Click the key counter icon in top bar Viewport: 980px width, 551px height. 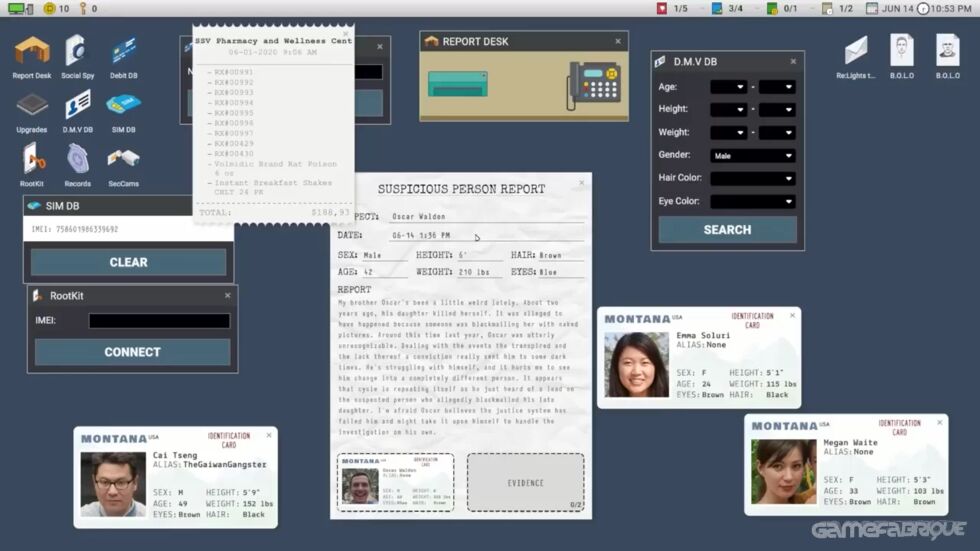pos(82,8)
